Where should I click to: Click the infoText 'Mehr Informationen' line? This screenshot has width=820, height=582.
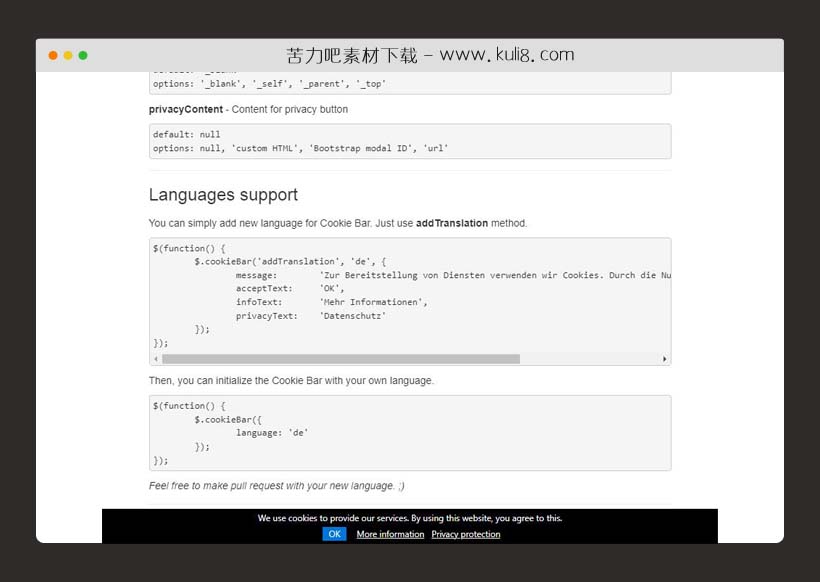331,302
